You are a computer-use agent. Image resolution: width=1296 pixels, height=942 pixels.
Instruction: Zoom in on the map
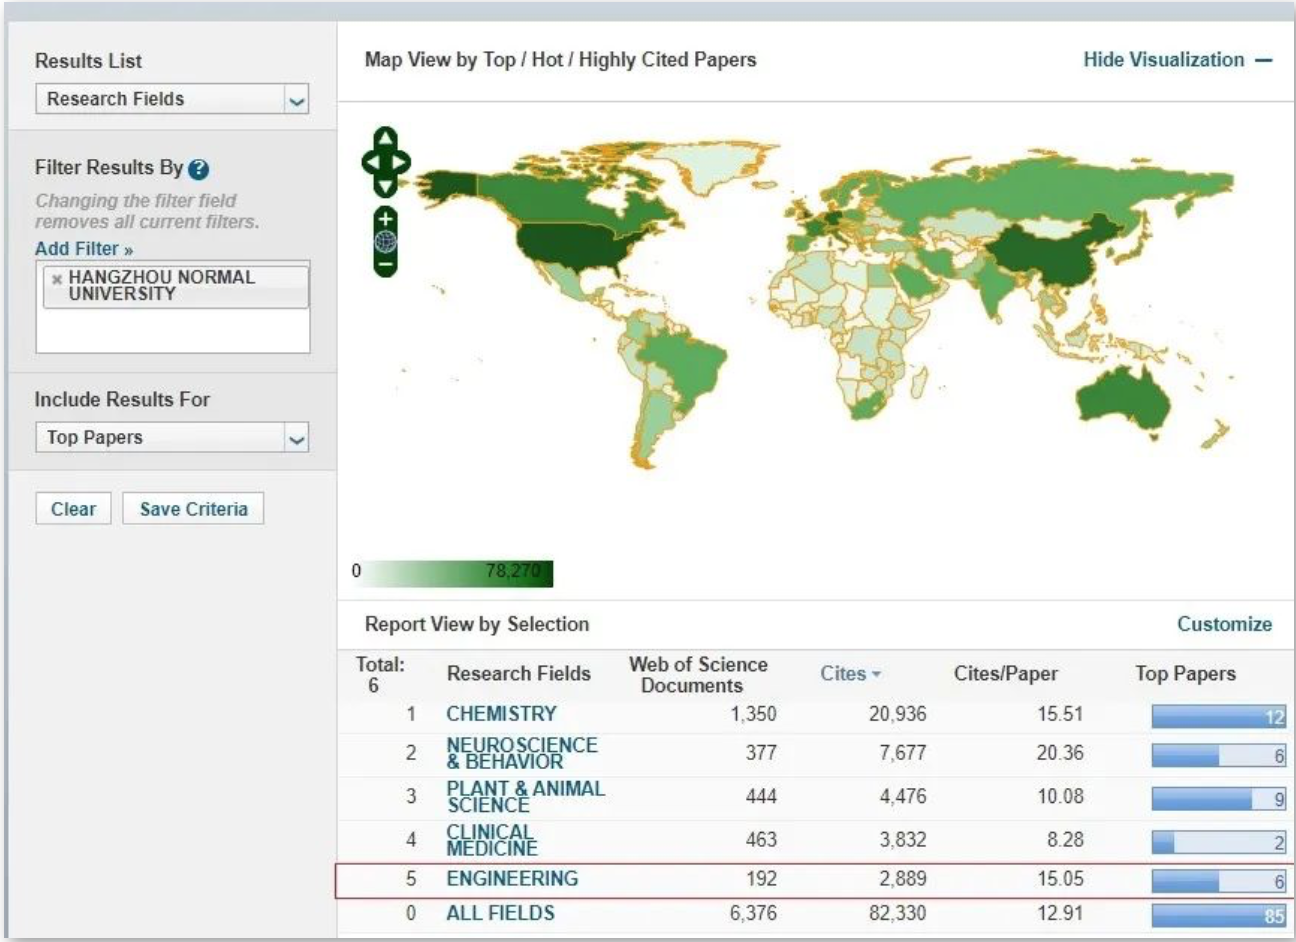[386, 218]
